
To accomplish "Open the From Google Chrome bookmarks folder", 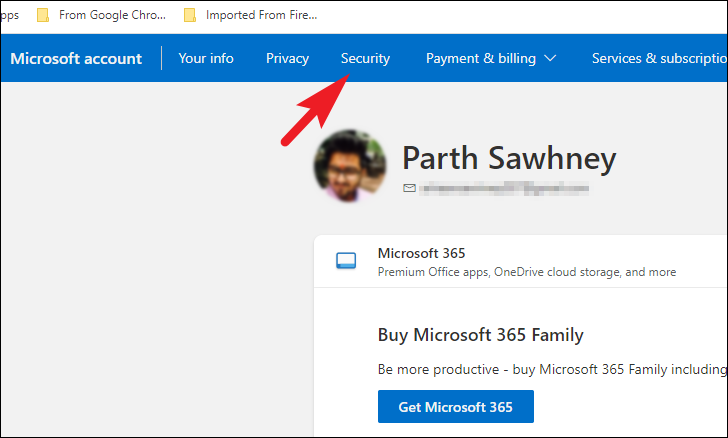I will (102, 15).
